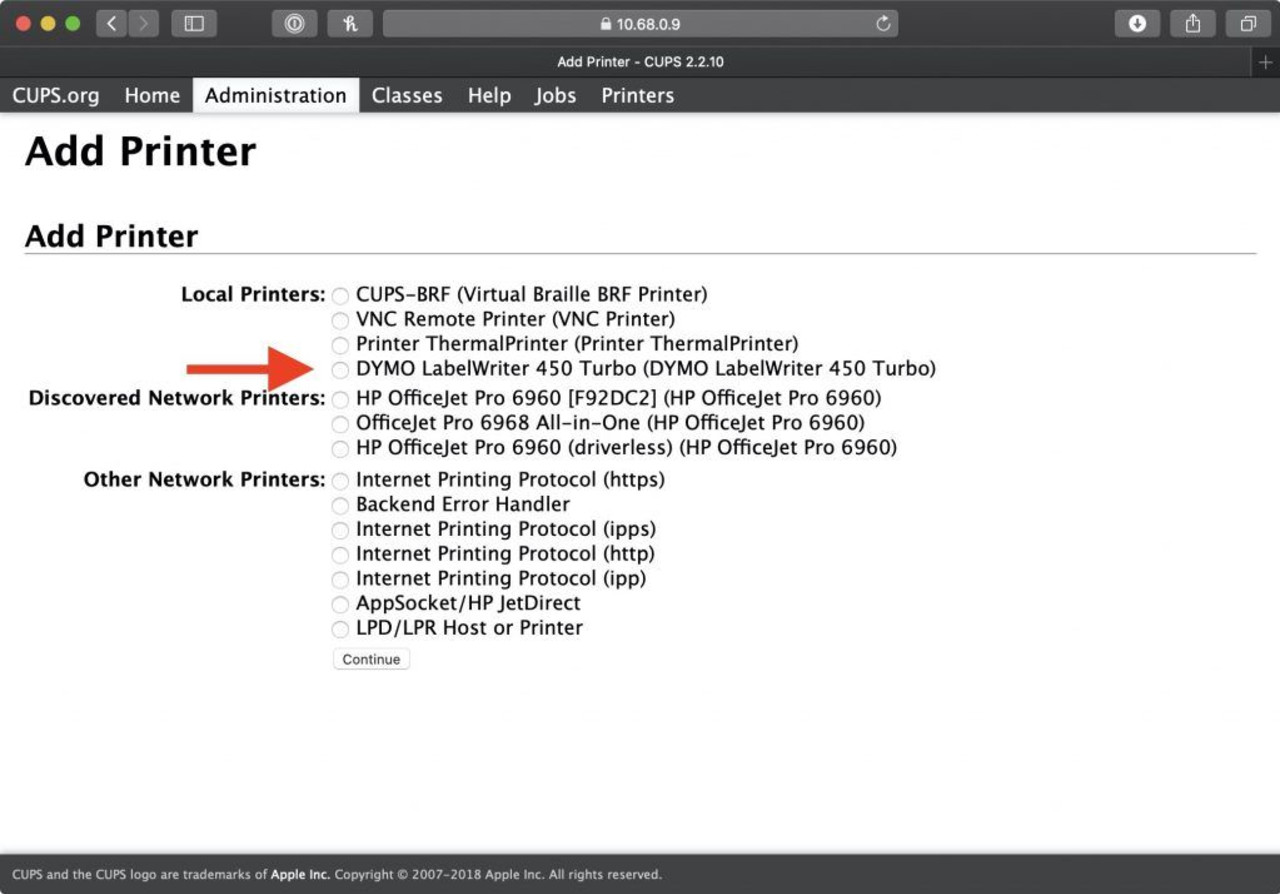The height and width of the screenshot is (894, 1280).
Task: Select the CUPS-BRF Virtual Braille printer
Action: (x=341, y=296)
